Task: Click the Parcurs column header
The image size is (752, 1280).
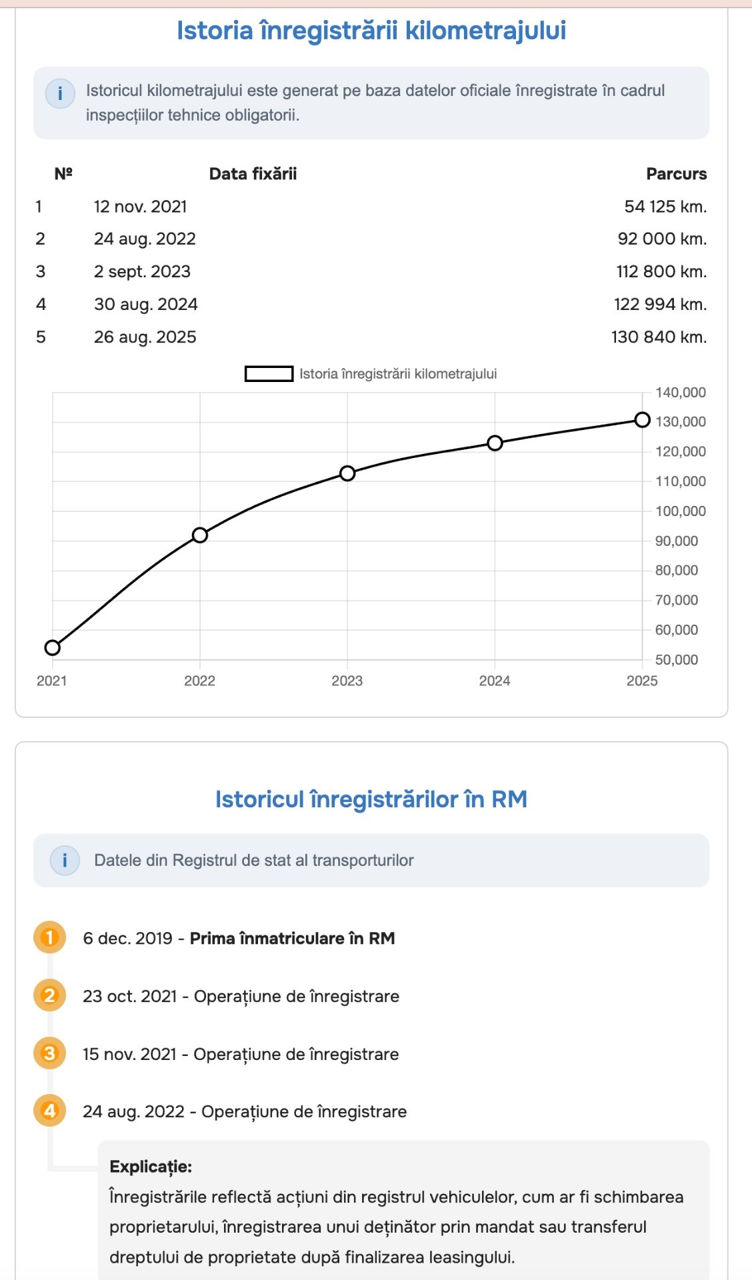Action: coord(677,174)
